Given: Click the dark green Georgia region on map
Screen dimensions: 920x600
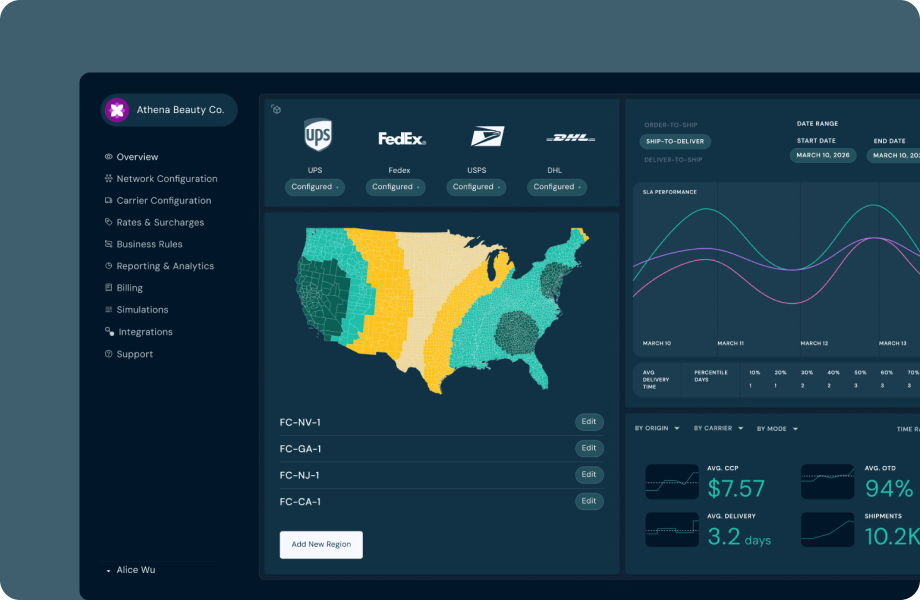Looking at the screenshot, I should point(517,333).
